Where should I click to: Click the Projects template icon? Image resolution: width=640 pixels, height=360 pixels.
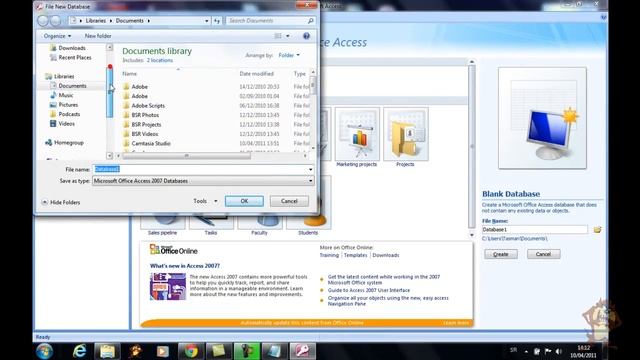(406, 134)
